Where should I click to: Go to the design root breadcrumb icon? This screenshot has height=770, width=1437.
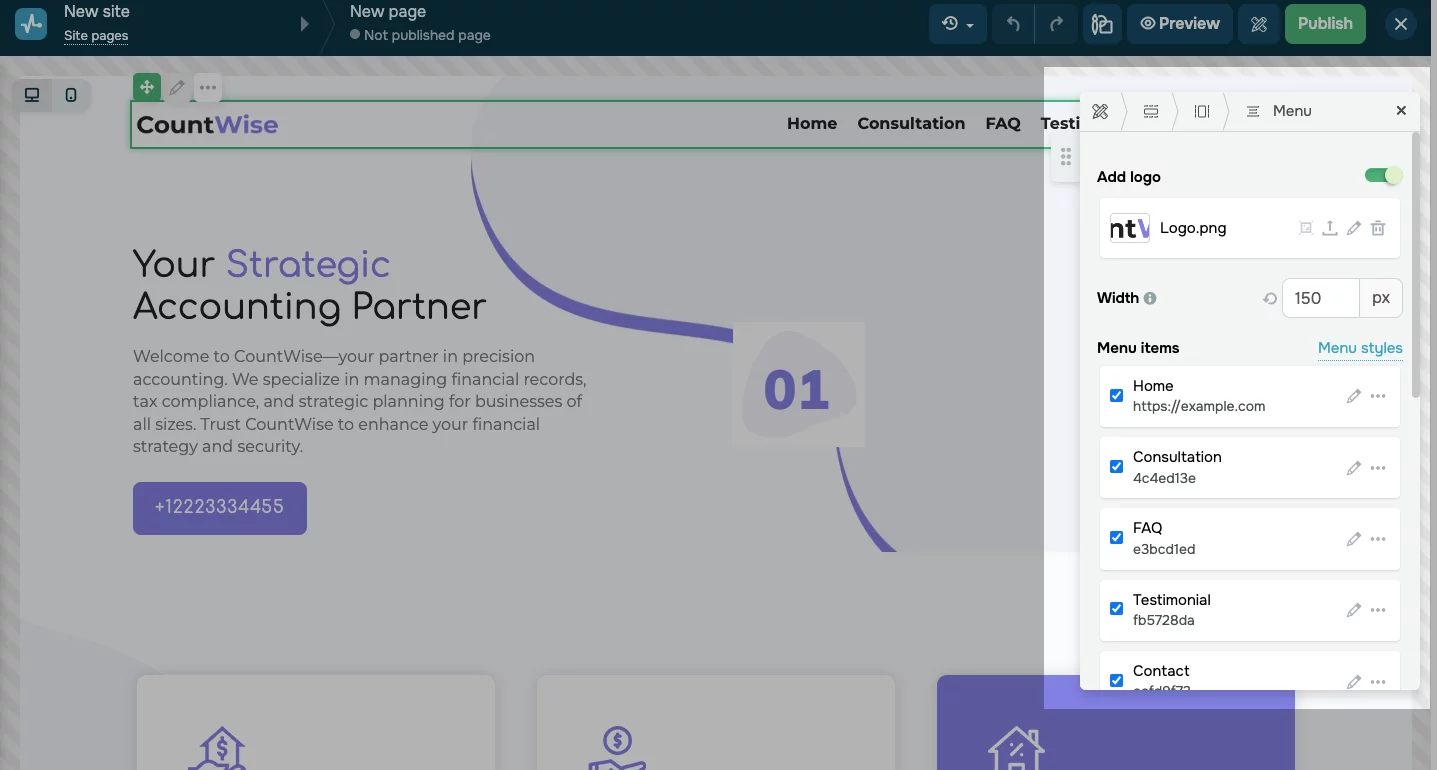pos(1100,111)
